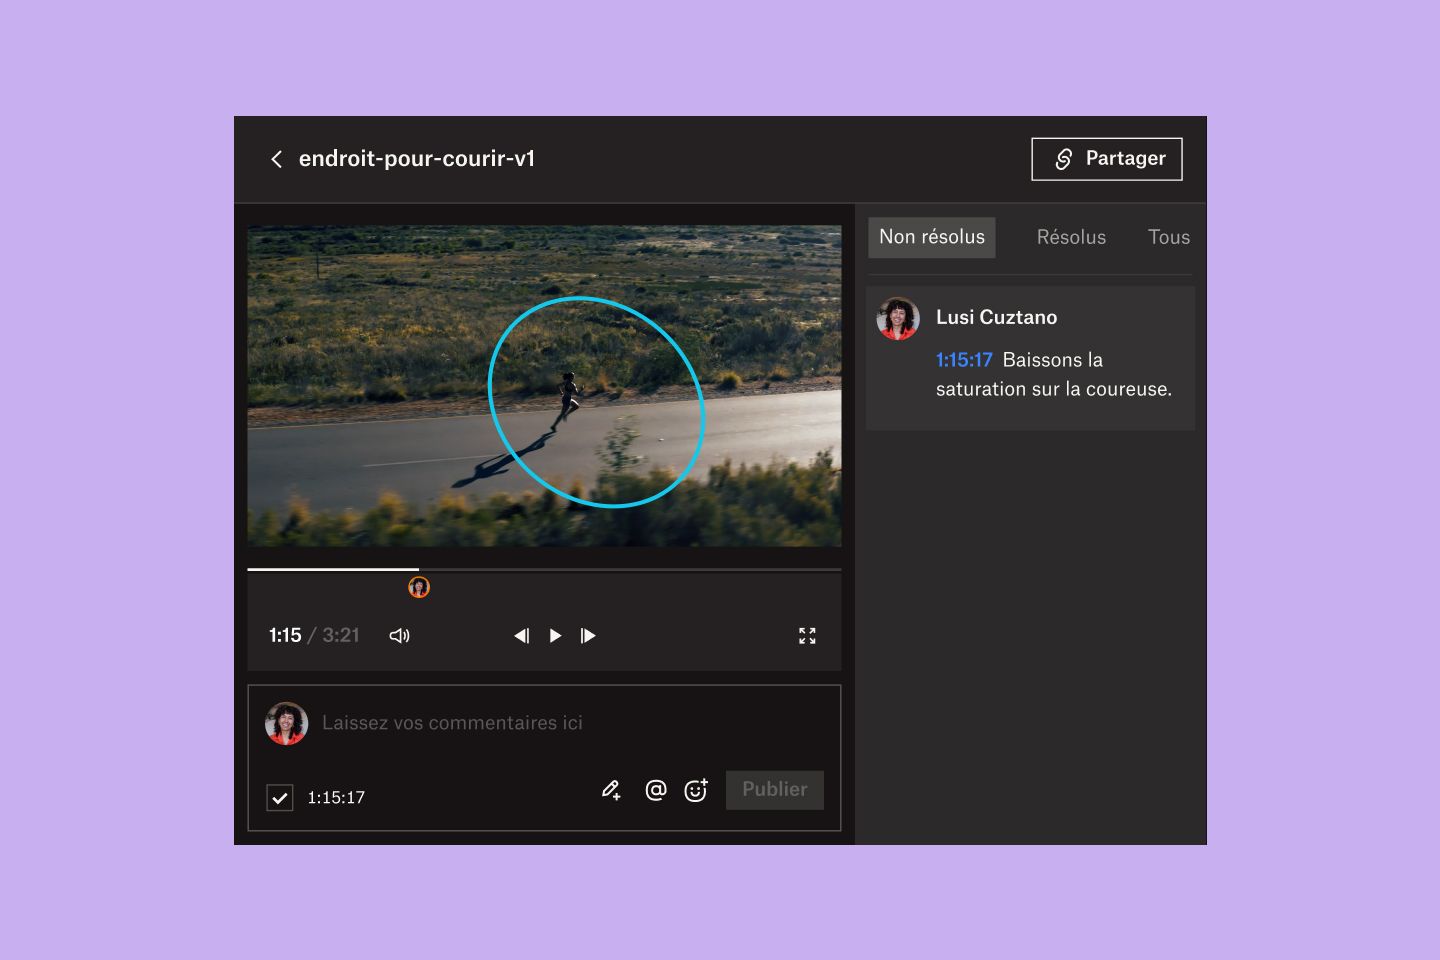This screenshot has width=1440, height=960.
Task: Play the video
Action: point(555,635)
